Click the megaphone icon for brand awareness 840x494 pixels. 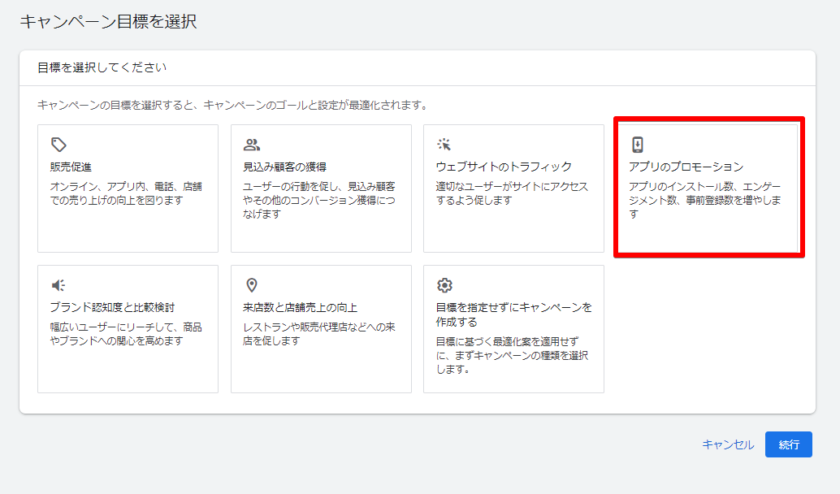point(58,285)
